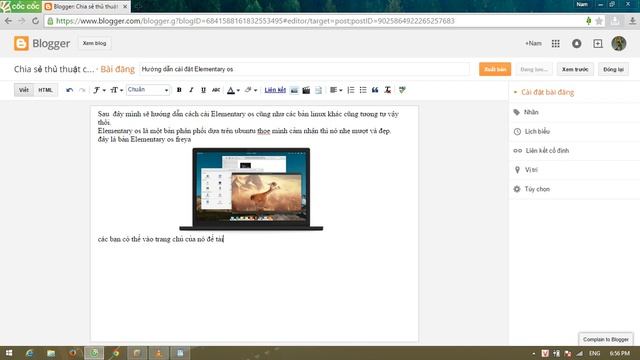
Task: Click the Xem blog button
Action: pyautogui.click(x=94, y=43)
